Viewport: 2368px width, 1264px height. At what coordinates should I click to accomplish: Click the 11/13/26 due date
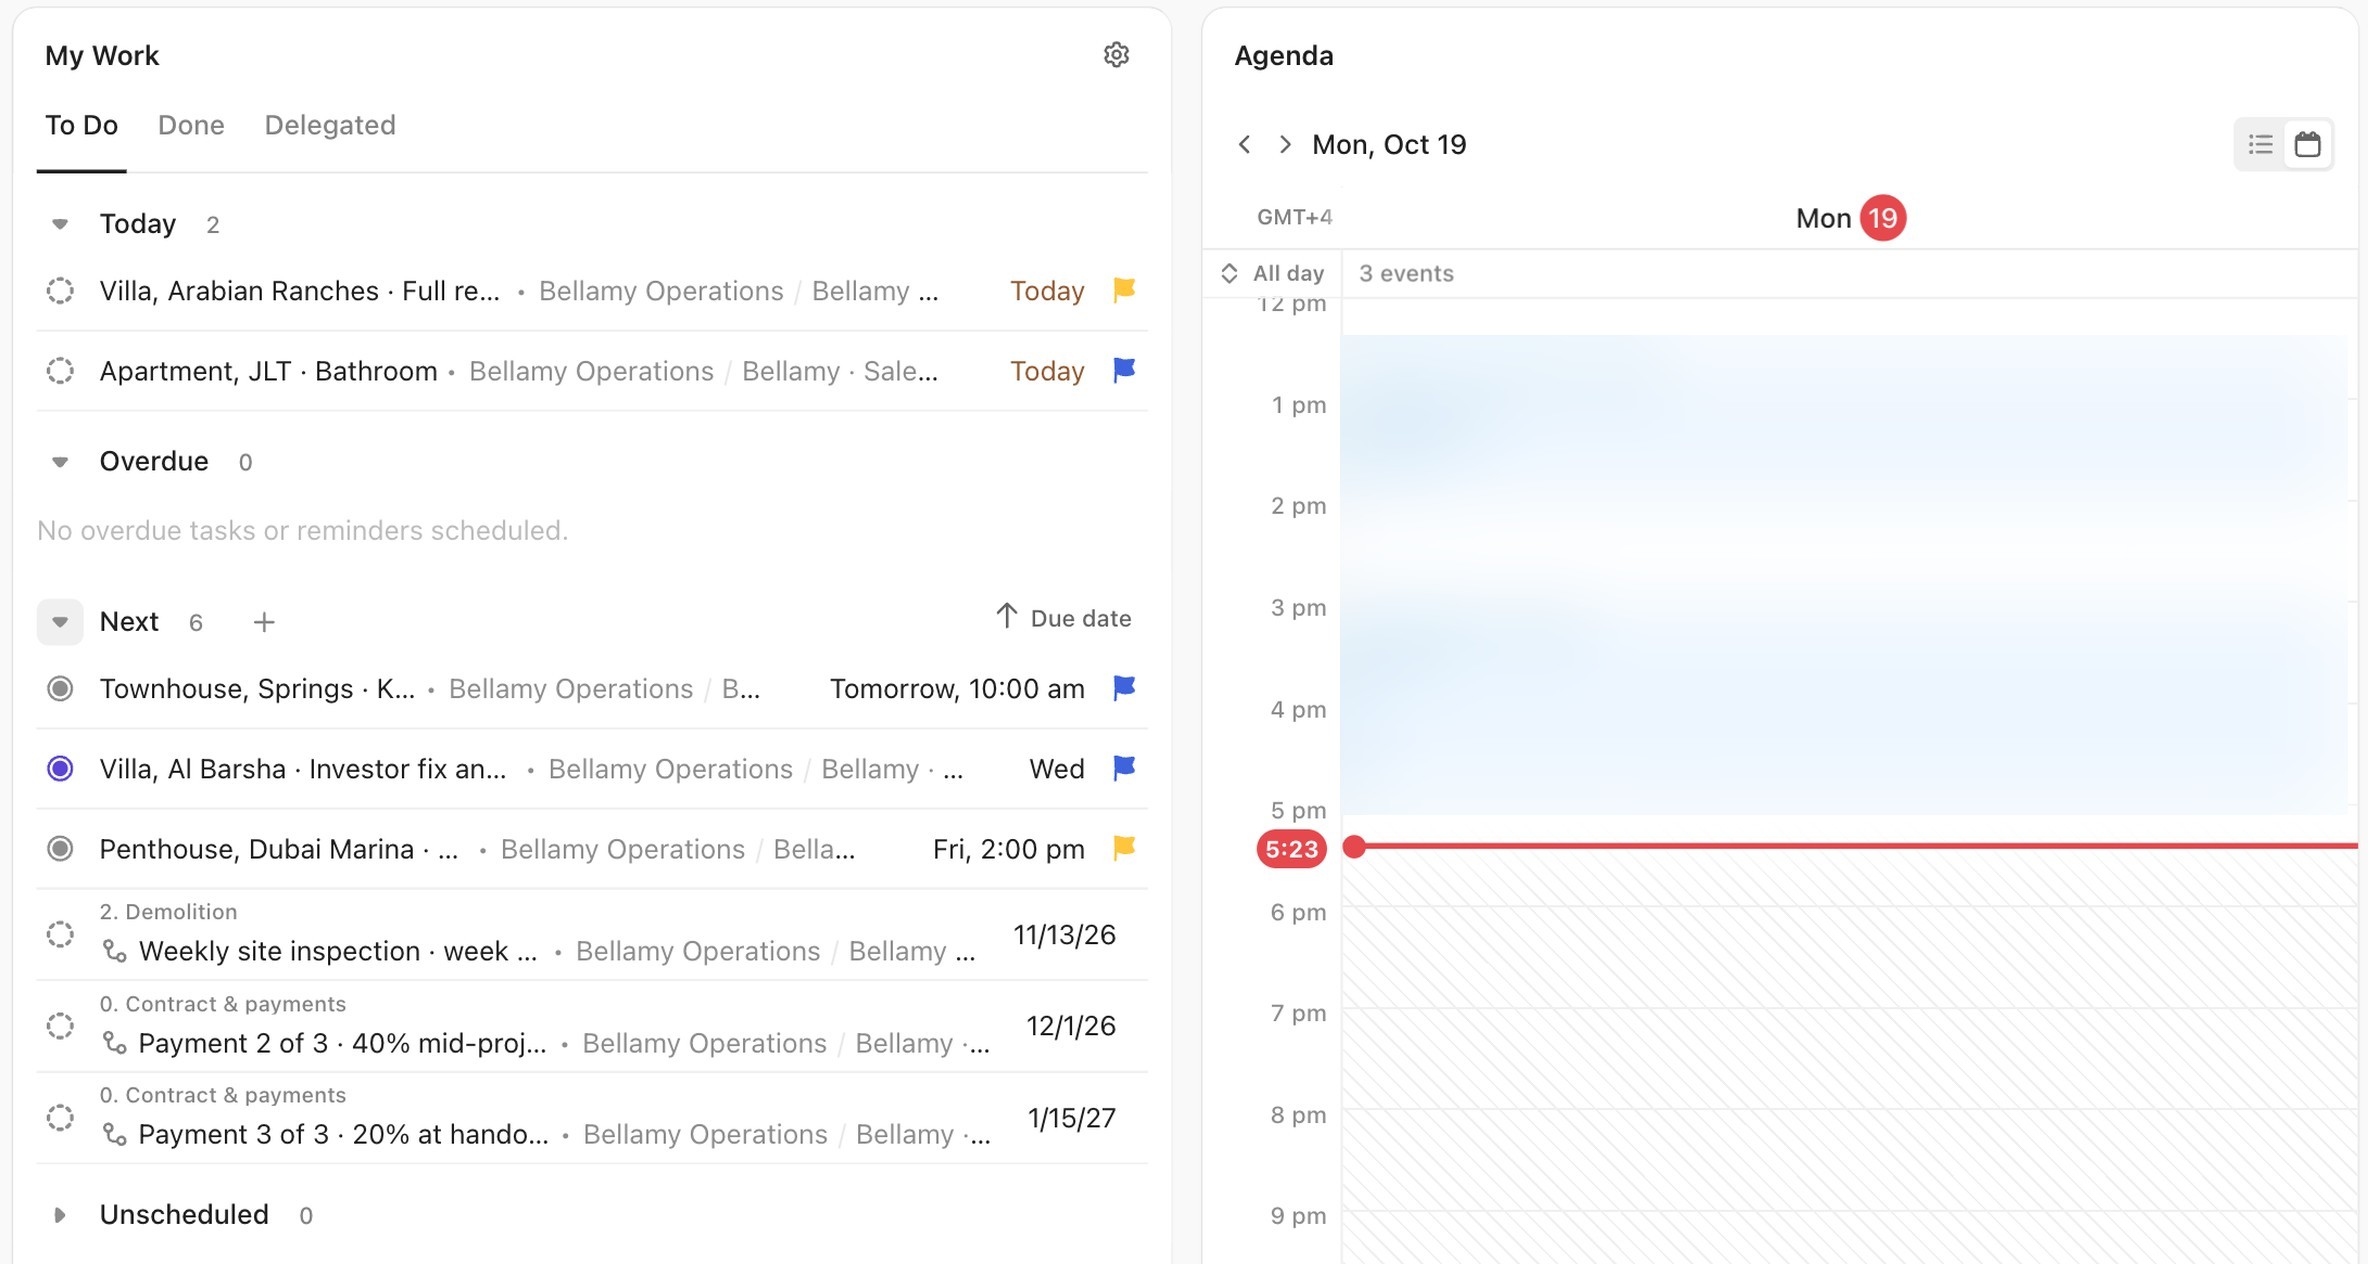click(1064, 935)
